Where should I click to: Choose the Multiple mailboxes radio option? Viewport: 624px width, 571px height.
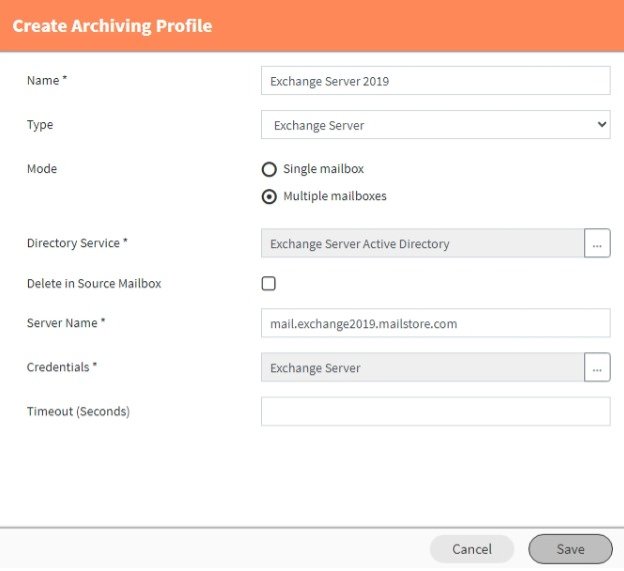point(269,197)
